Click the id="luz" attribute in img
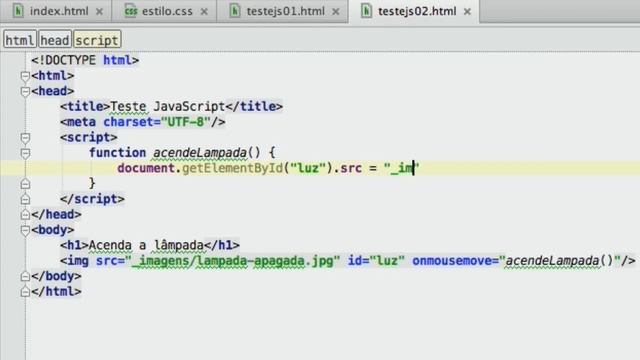Screen dimensions: 640x360 [376, 261]
